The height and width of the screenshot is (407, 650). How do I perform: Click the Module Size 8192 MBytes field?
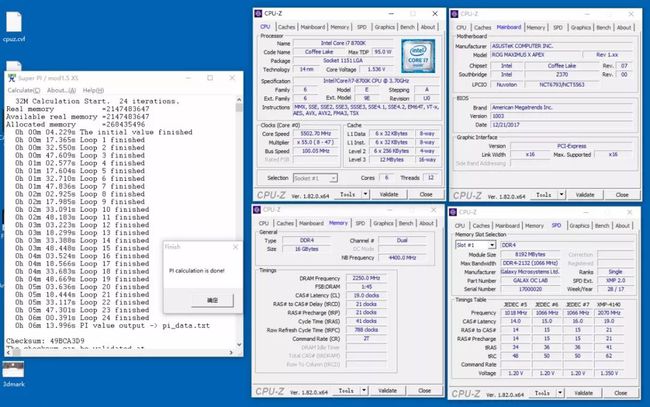pos(530,254)
